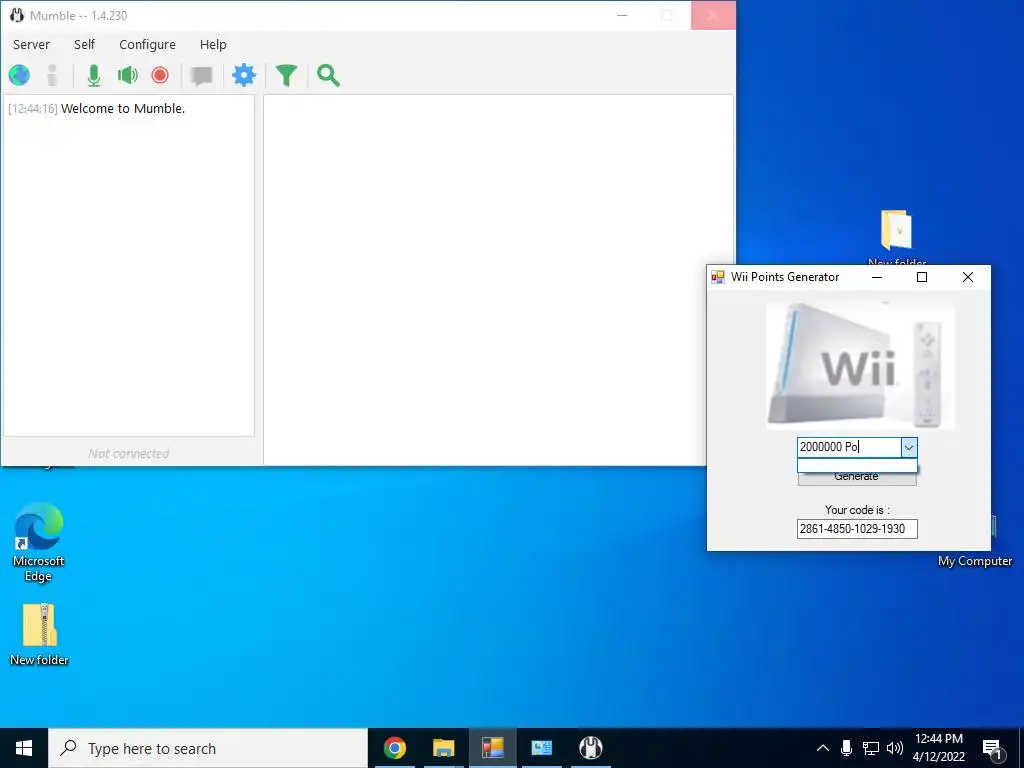This screenshot has width=1024, height=768.
Task: Select the Microsoft Edge desktop shortcut
Action: [x=39, y=543]
